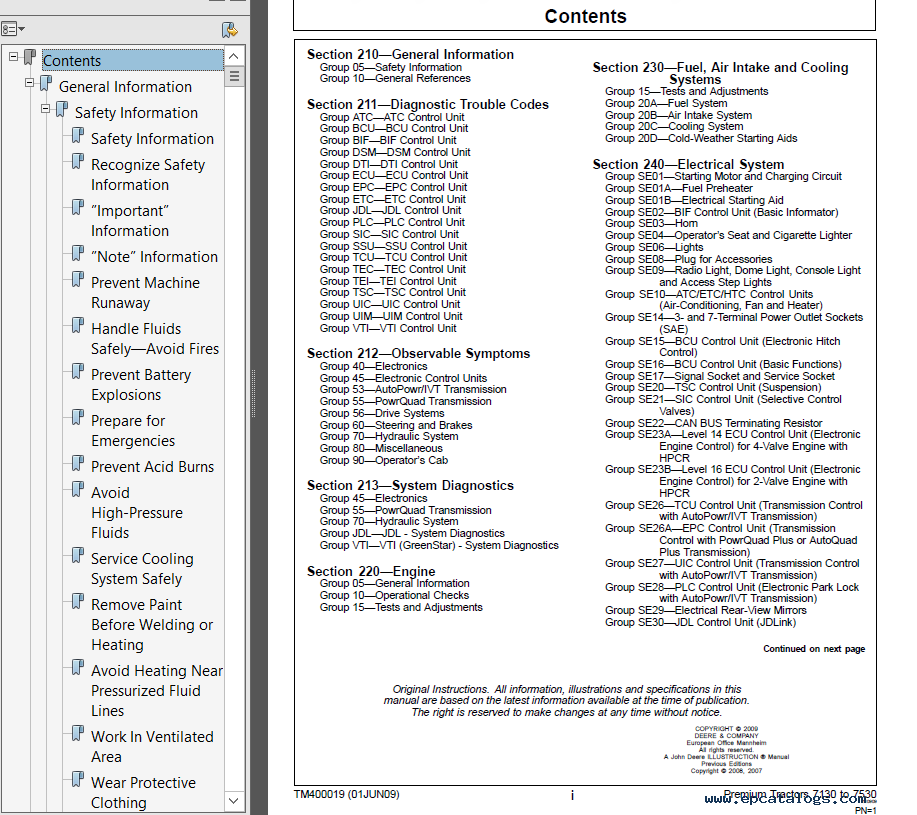Open the bookmarks options dropdown menu

click(x=13, y=29)
